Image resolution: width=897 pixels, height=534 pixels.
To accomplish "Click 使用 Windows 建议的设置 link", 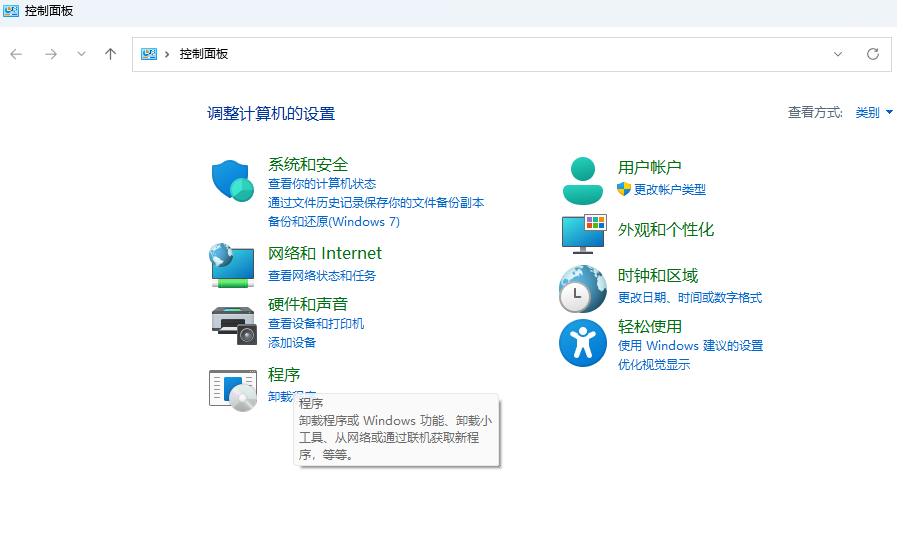I will point(690,346).
